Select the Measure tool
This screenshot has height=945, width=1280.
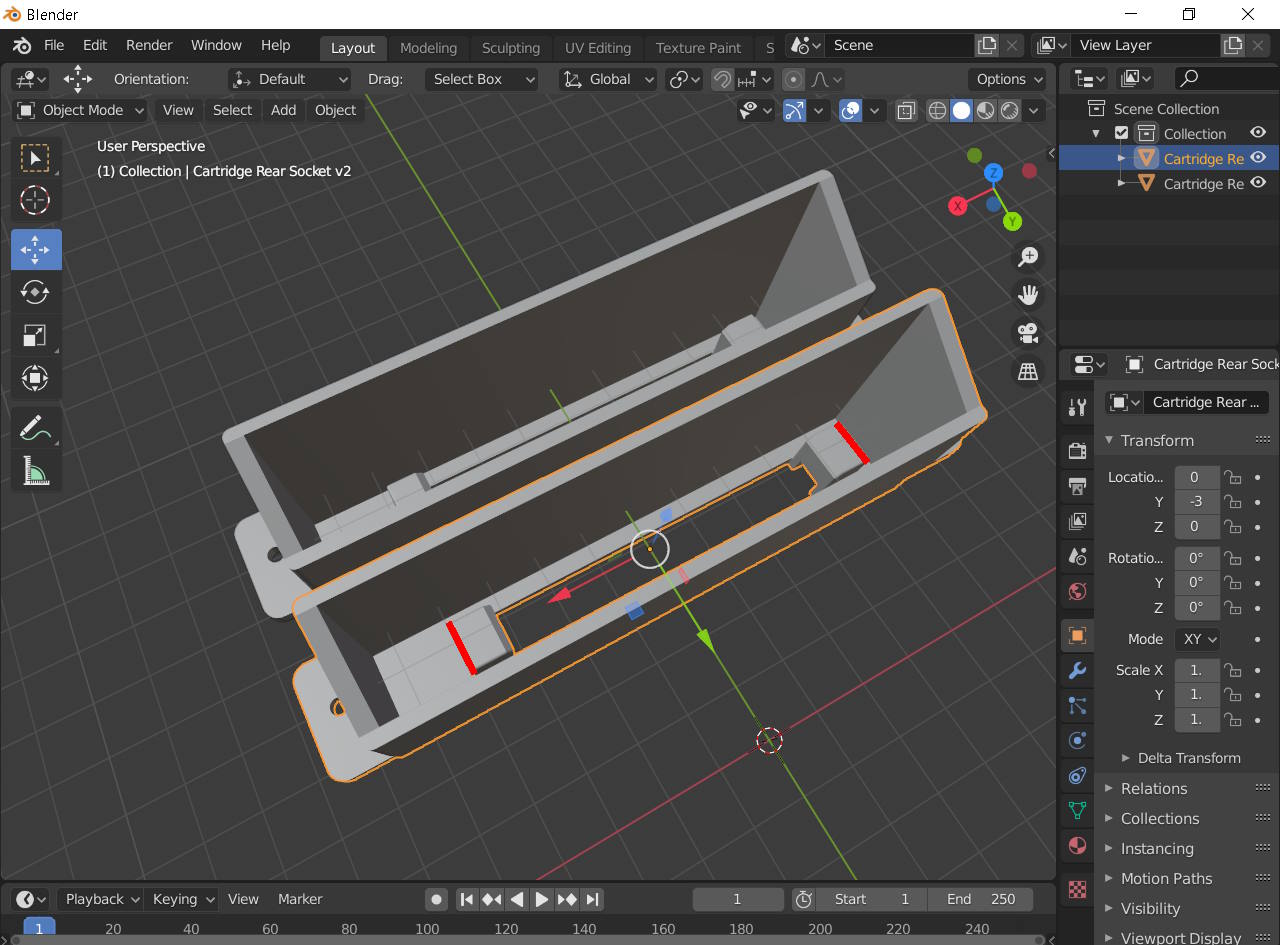[x=36, y=470]
